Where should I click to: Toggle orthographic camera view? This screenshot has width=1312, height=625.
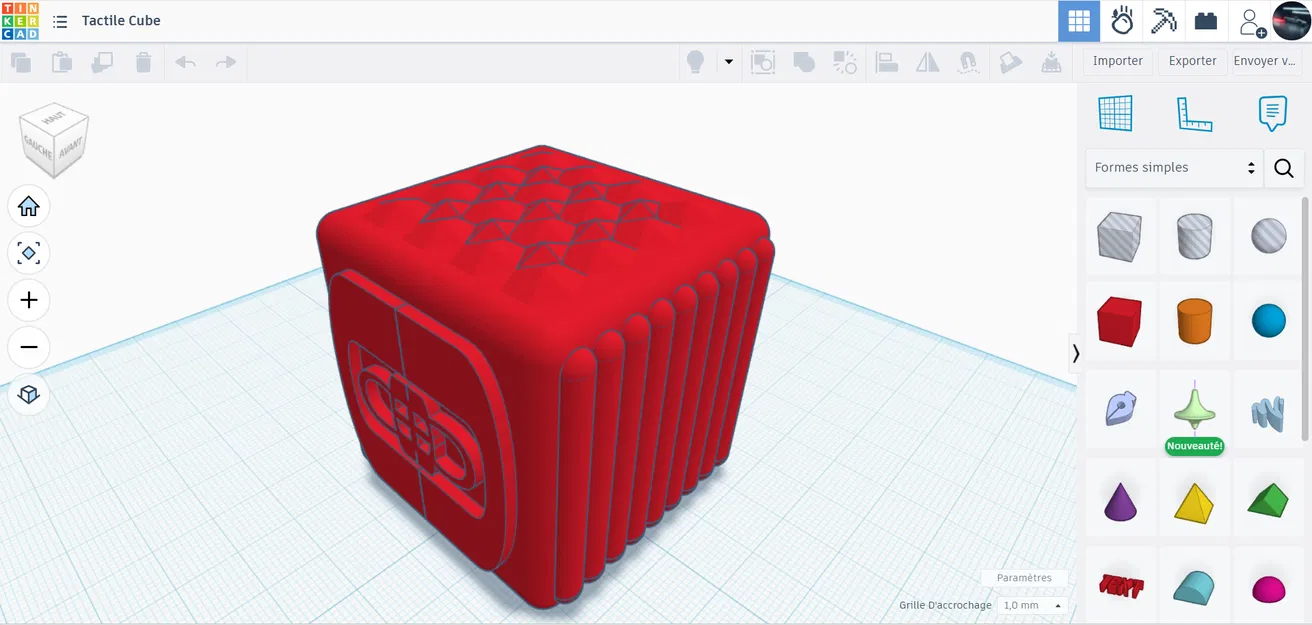click(29, 394)
